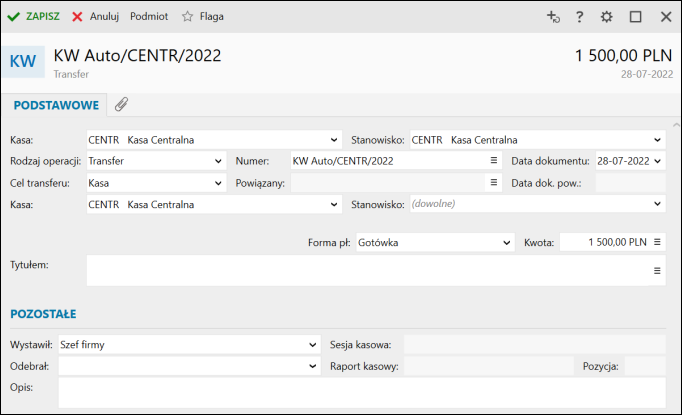Click the add-with-options plus icon
Image resolution: width=682 pixels, height=415 pixels.
(x=552, y=17)
